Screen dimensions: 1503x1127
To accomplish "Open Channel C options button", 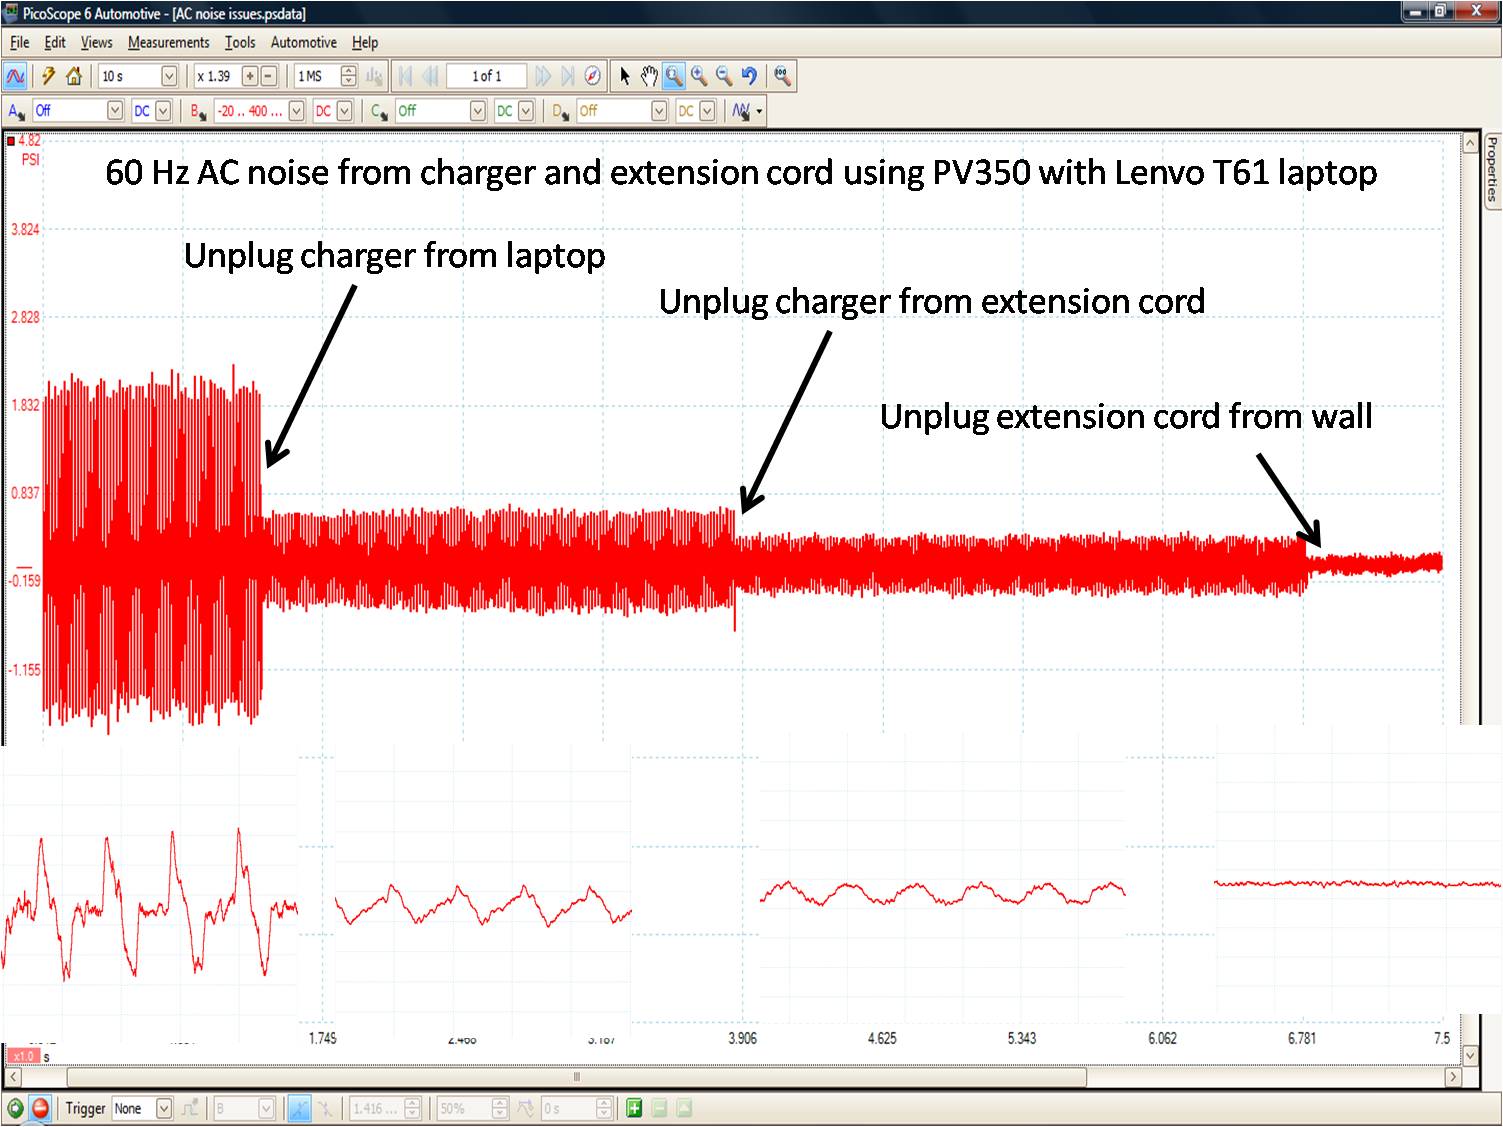I will point(379,111).
